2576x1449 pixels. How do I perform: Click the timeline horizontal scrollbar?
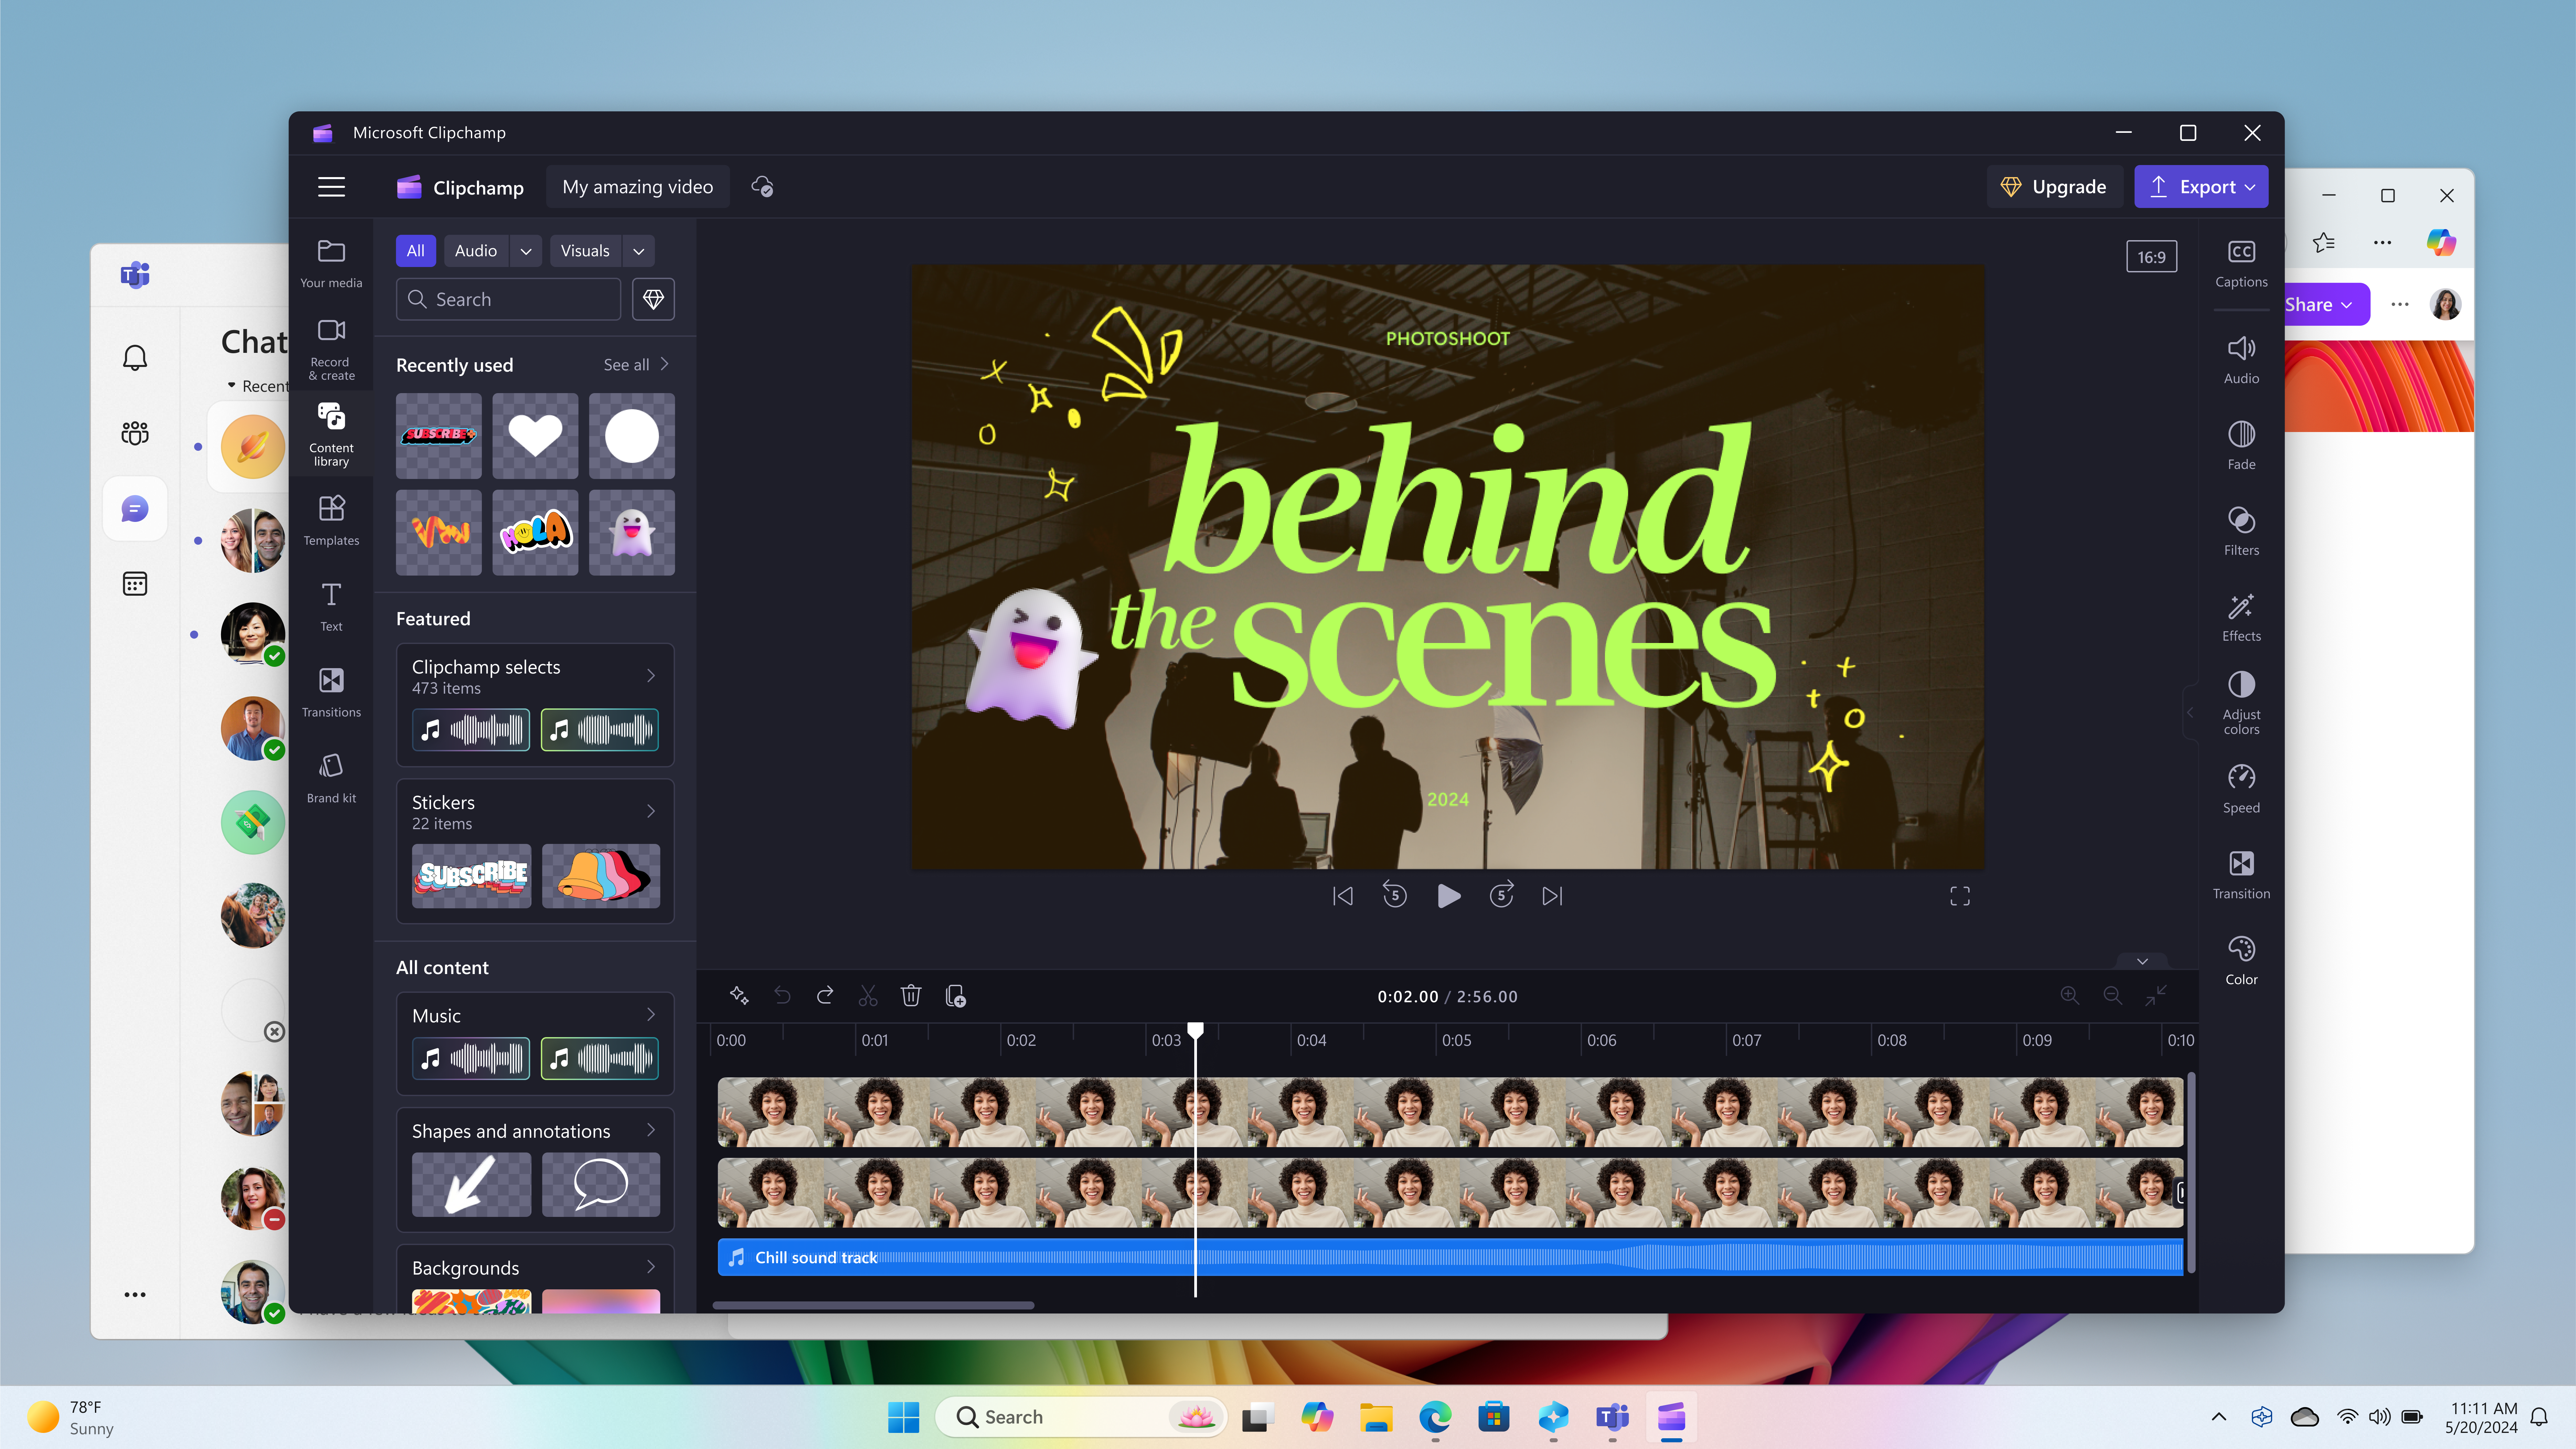[873, 1305]
